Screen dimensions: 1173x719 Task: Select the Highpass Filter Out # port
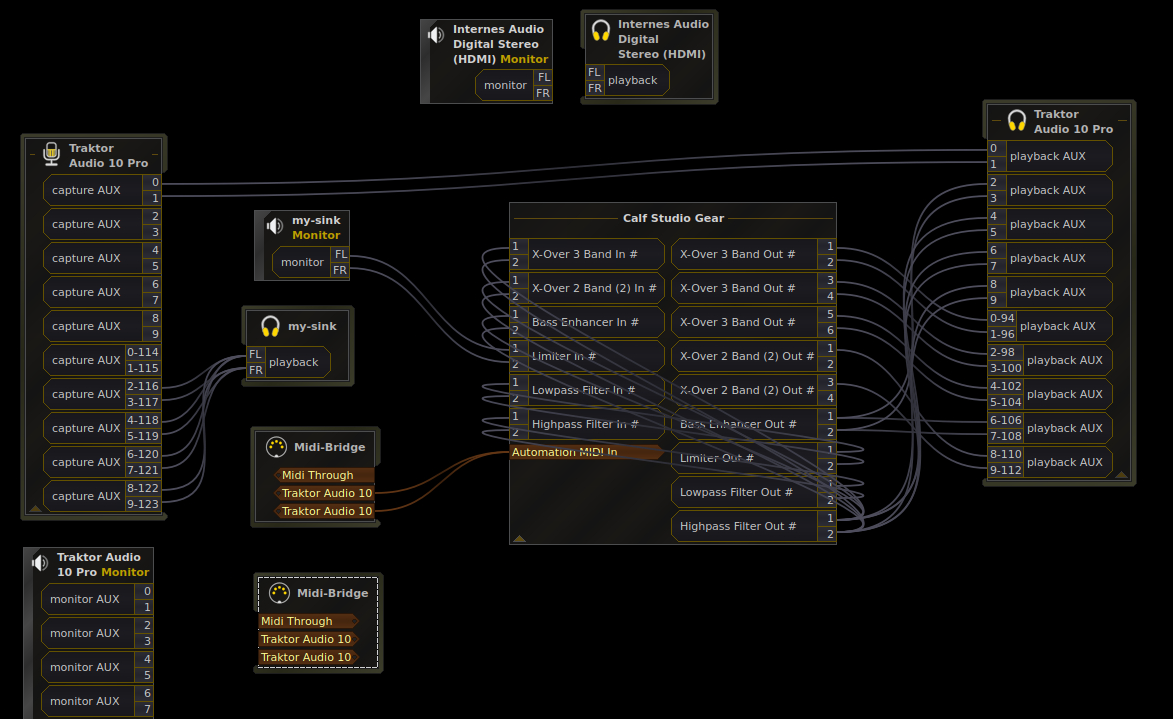(x=753, y=527)
